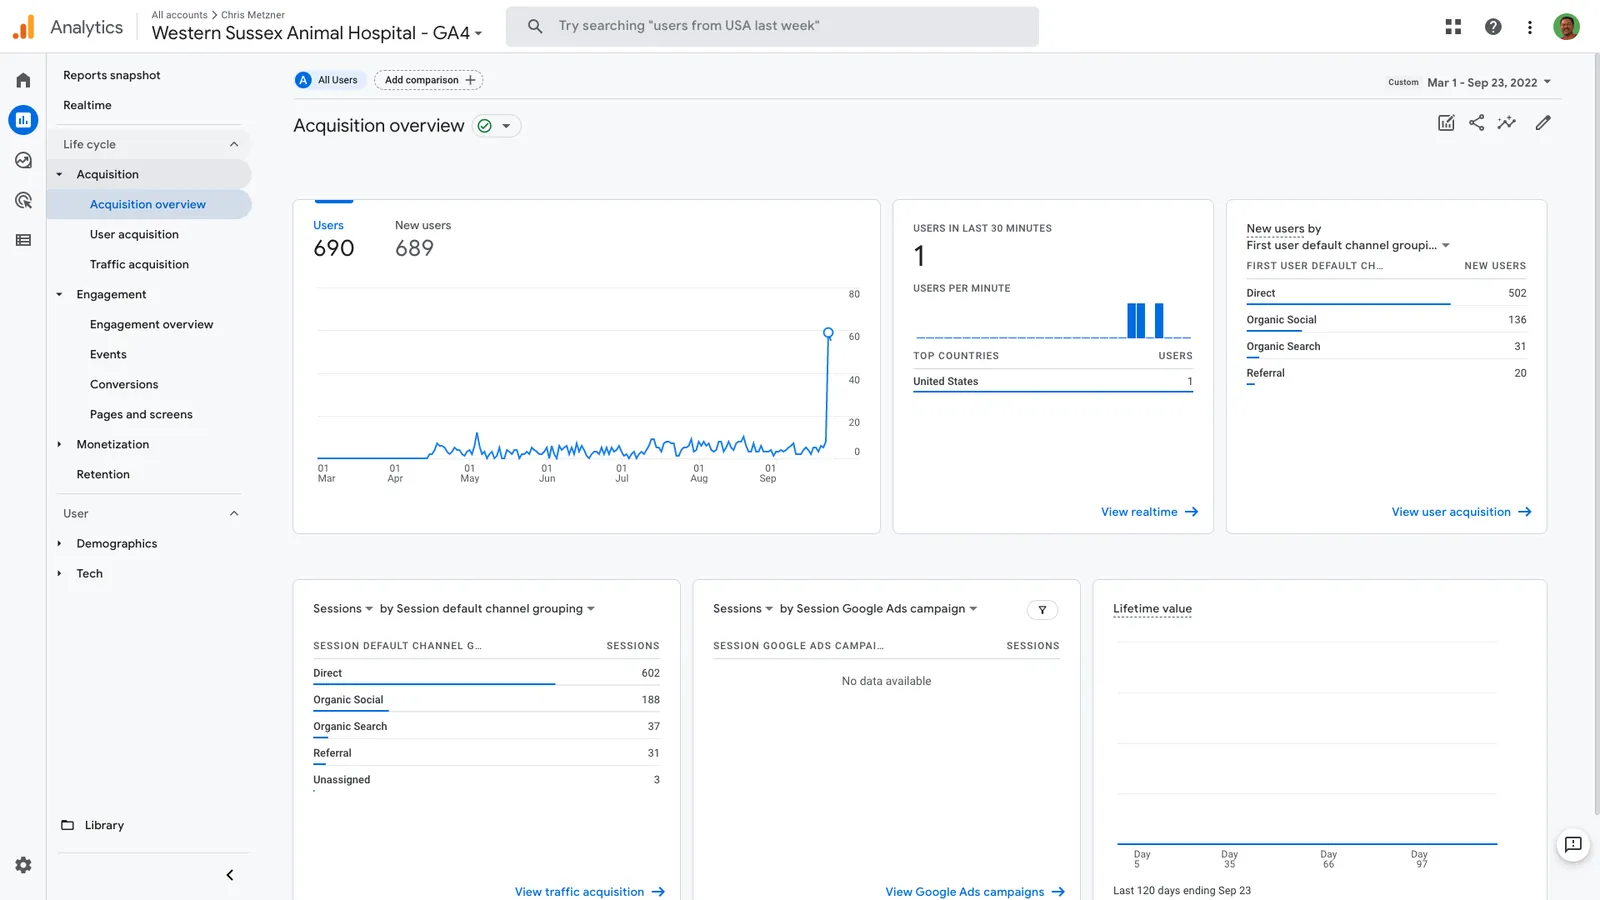This screenshot has height=900, width=1600.
Task: Click the search bar input field
Action: pyautogui.click(x=772, y=26)
